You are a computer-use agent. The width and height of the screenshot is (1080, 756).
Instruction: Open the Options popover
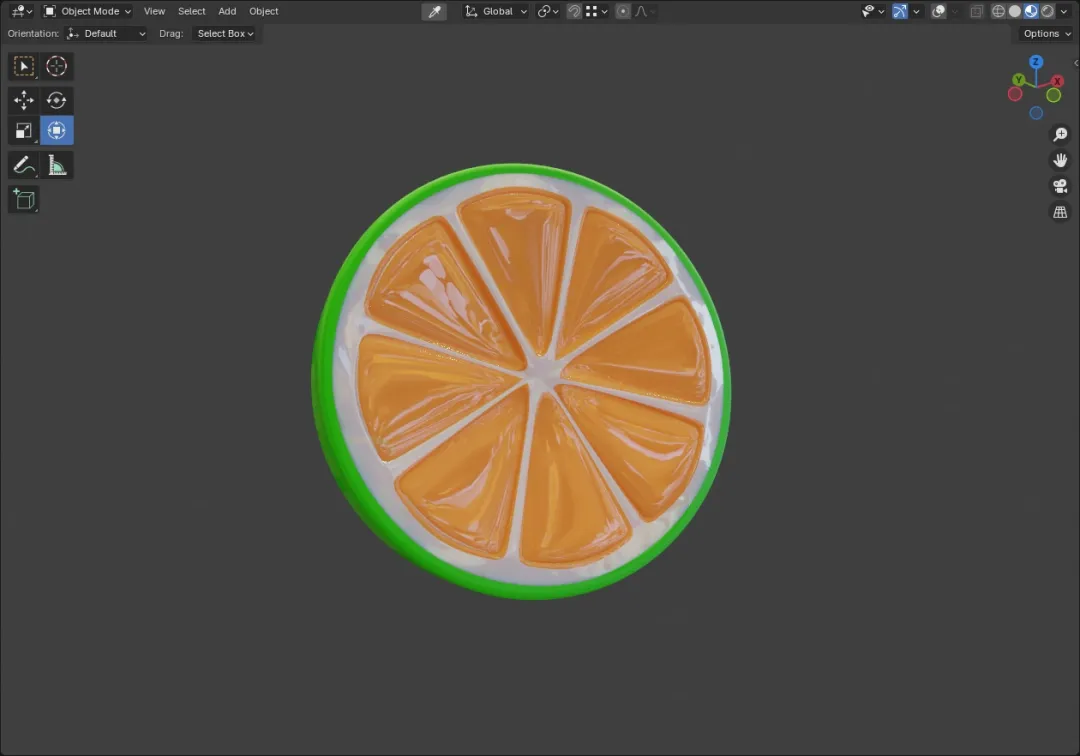tap(1047, 33)
